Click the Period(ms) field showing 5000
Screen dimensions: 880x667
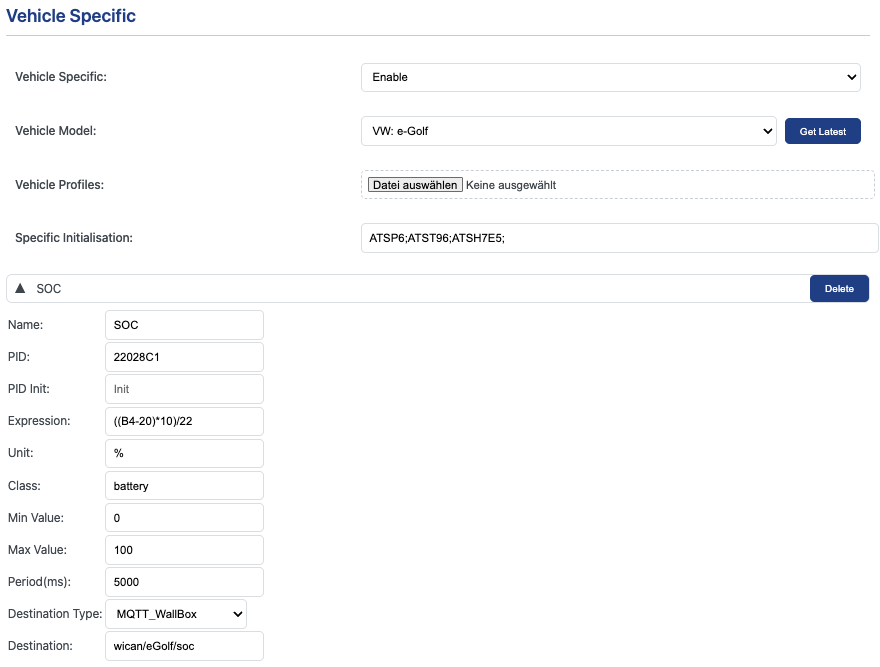pyautogui.click(x=184, y=582)
